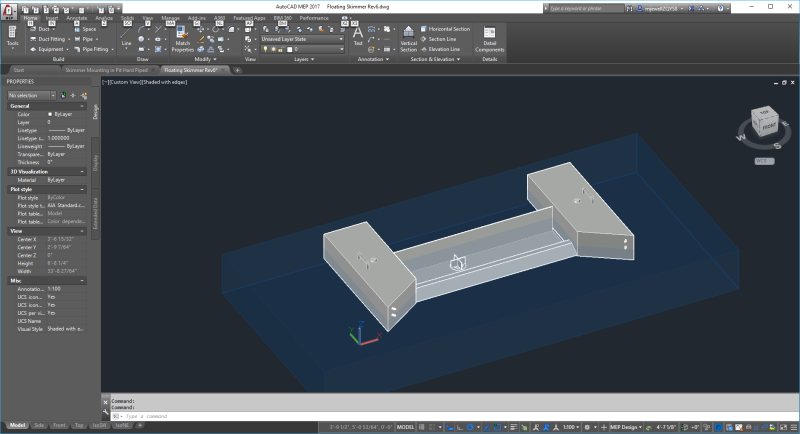Screen dimensions: 800x434
Task: Collapse the Plot style section
Action: point(82,189)
